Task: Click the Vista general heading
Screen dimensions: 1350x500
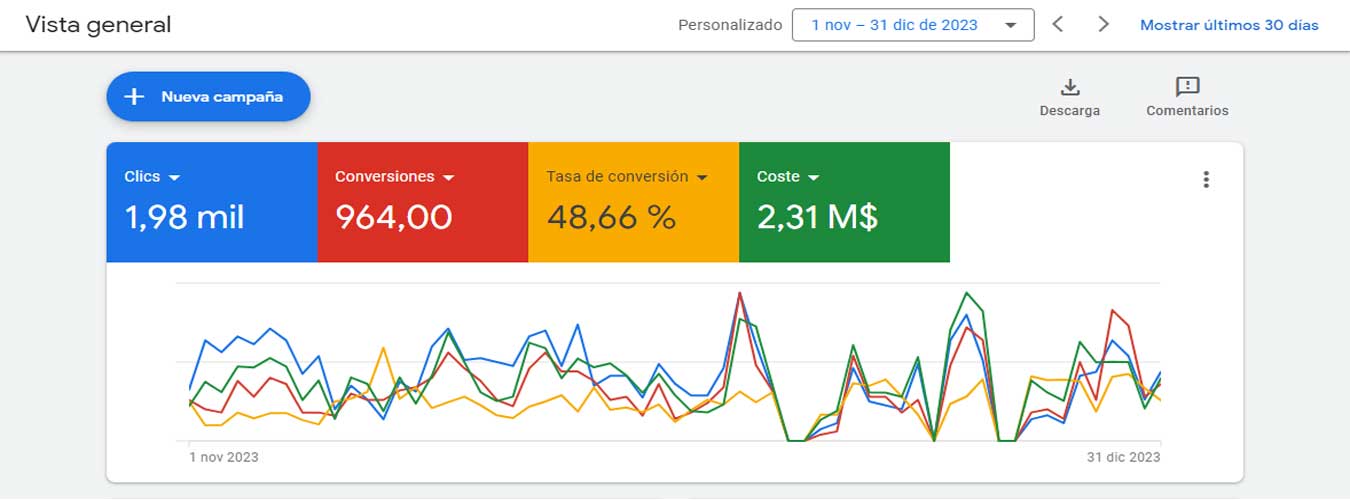Action: [98, 25]
